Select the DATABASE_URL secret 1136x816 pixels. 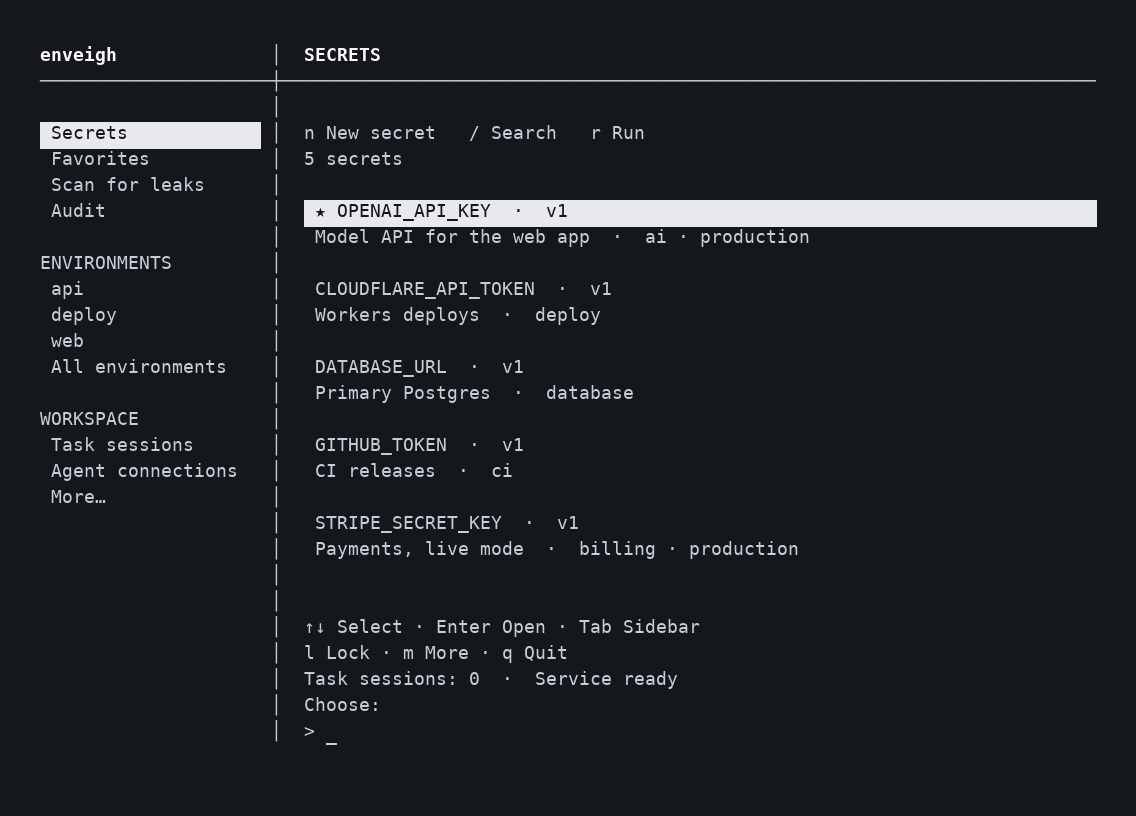pyautogui.click(x=380, y=367)
